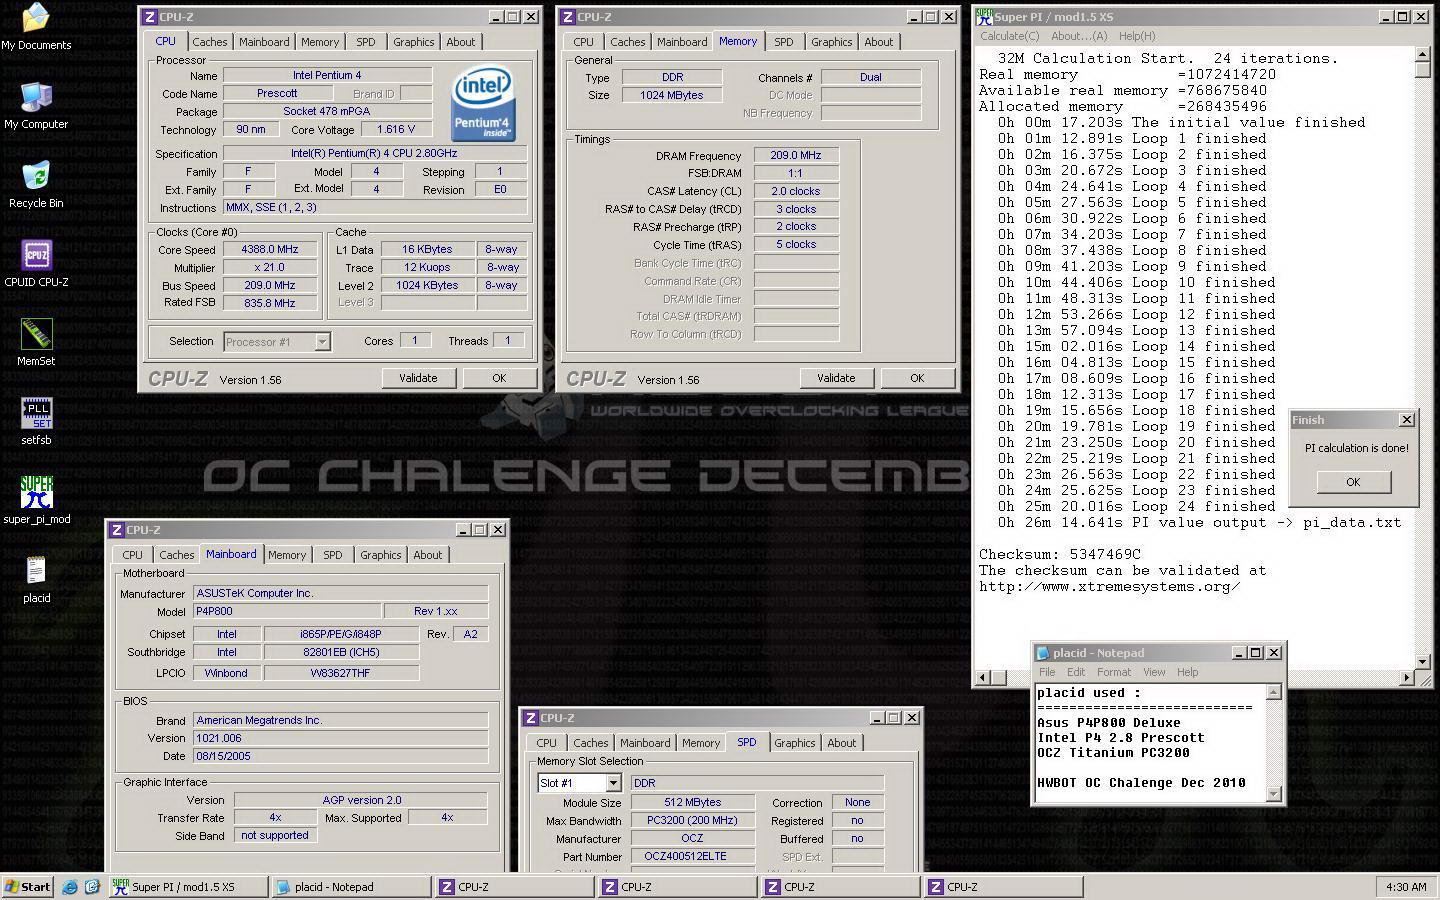Open Memory tab in CPU-Z SPD window
The height and width of the screenshot is (900, 1440).
tap(701, 743)
